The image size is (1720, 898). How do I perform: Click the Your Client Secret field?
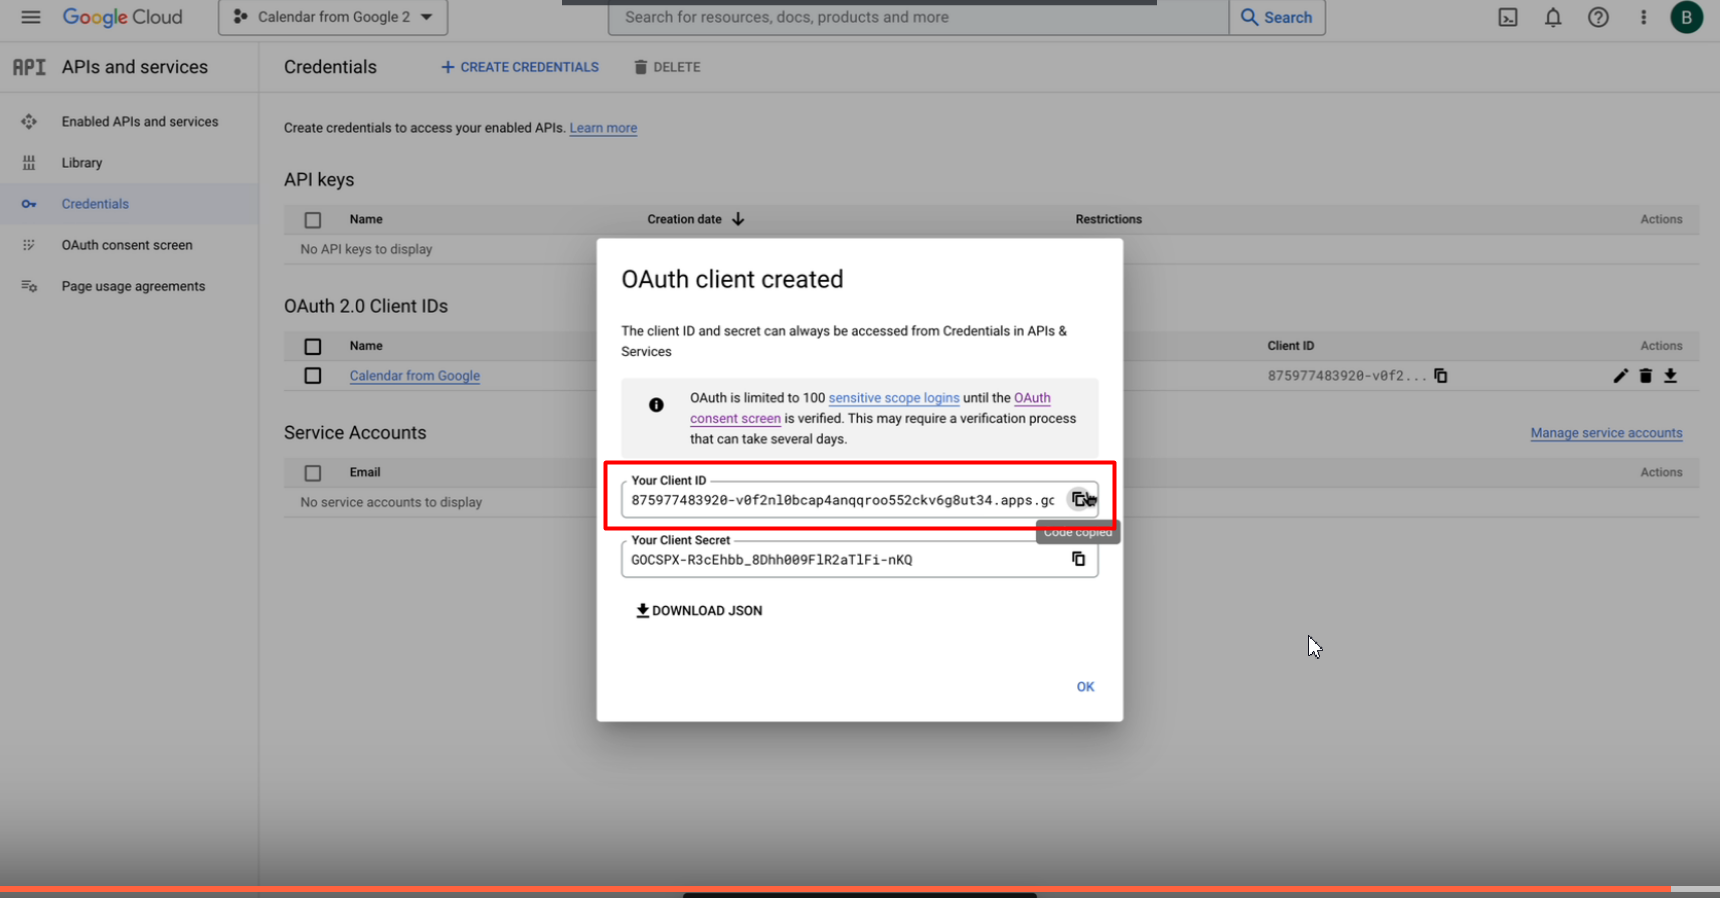859,559
